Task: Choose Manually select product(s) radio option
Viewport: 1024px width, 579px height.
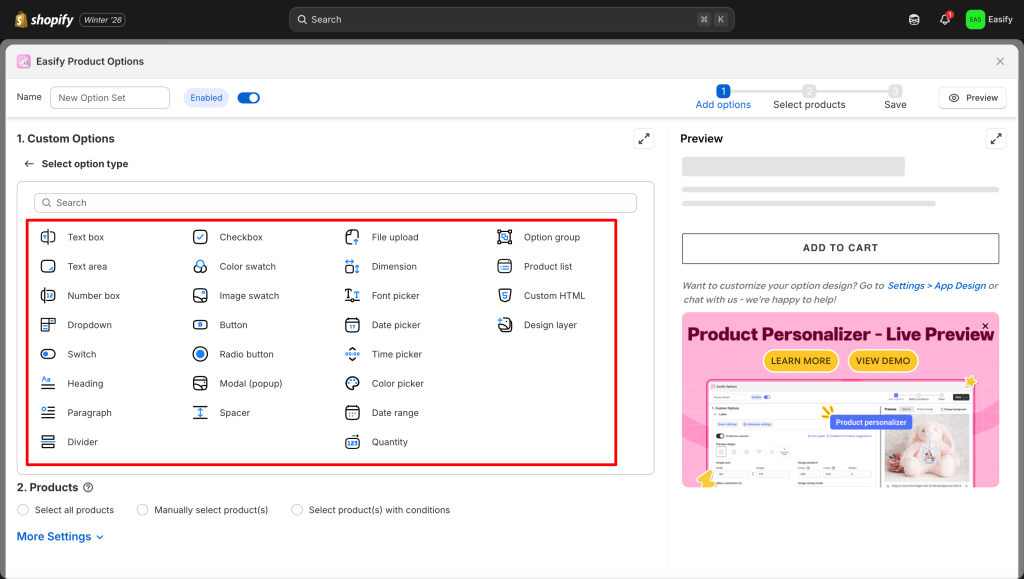Action: (x=143, y=510)
